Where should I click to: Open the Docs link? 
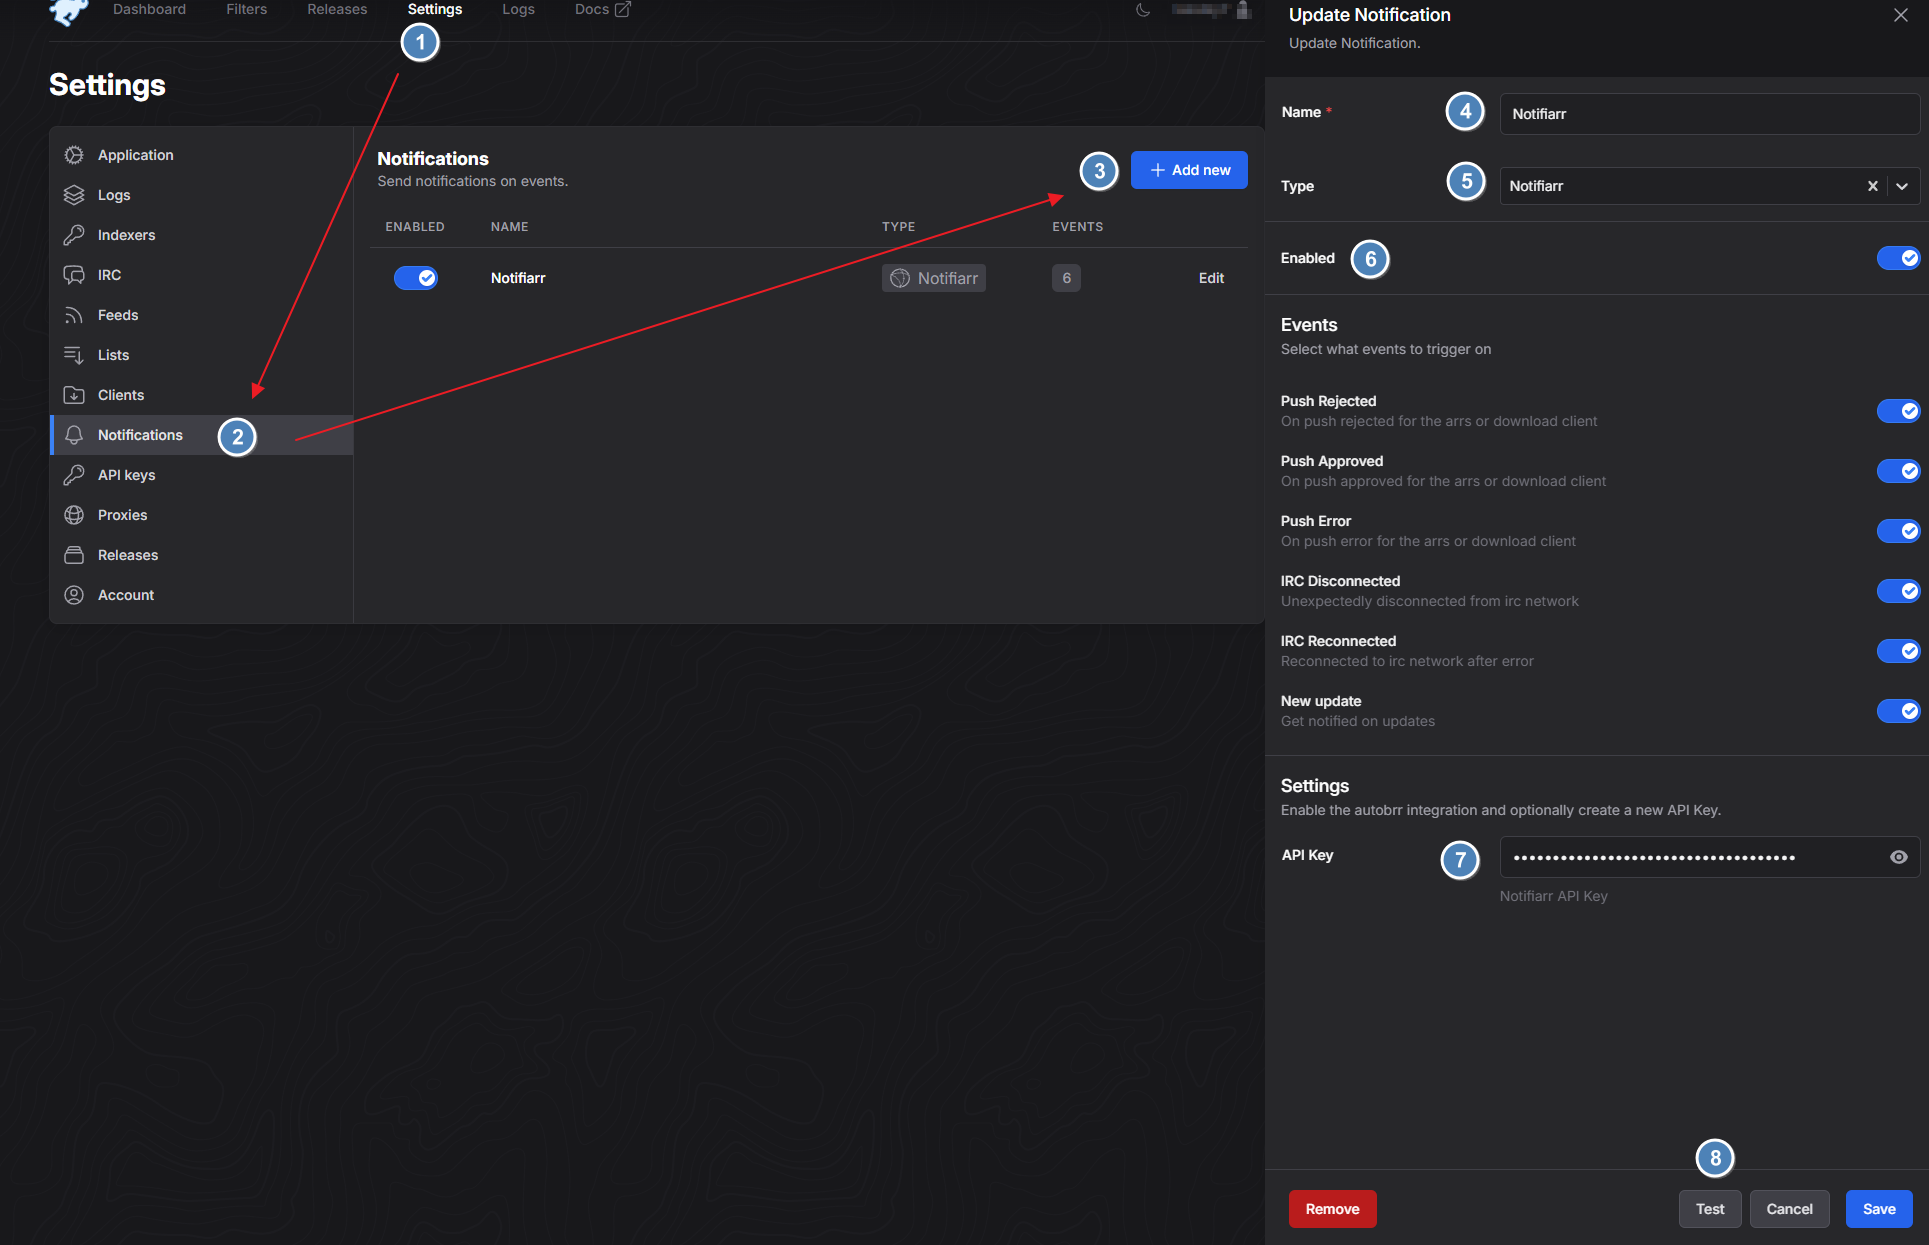click(602, 9)
